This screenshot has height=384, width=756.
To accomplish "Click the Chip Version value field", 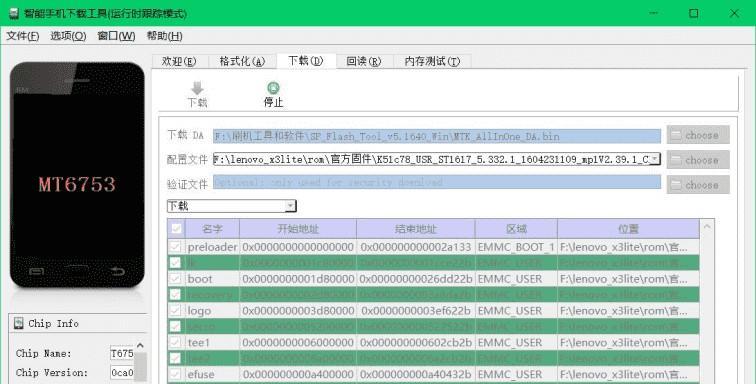I will 122,372.
